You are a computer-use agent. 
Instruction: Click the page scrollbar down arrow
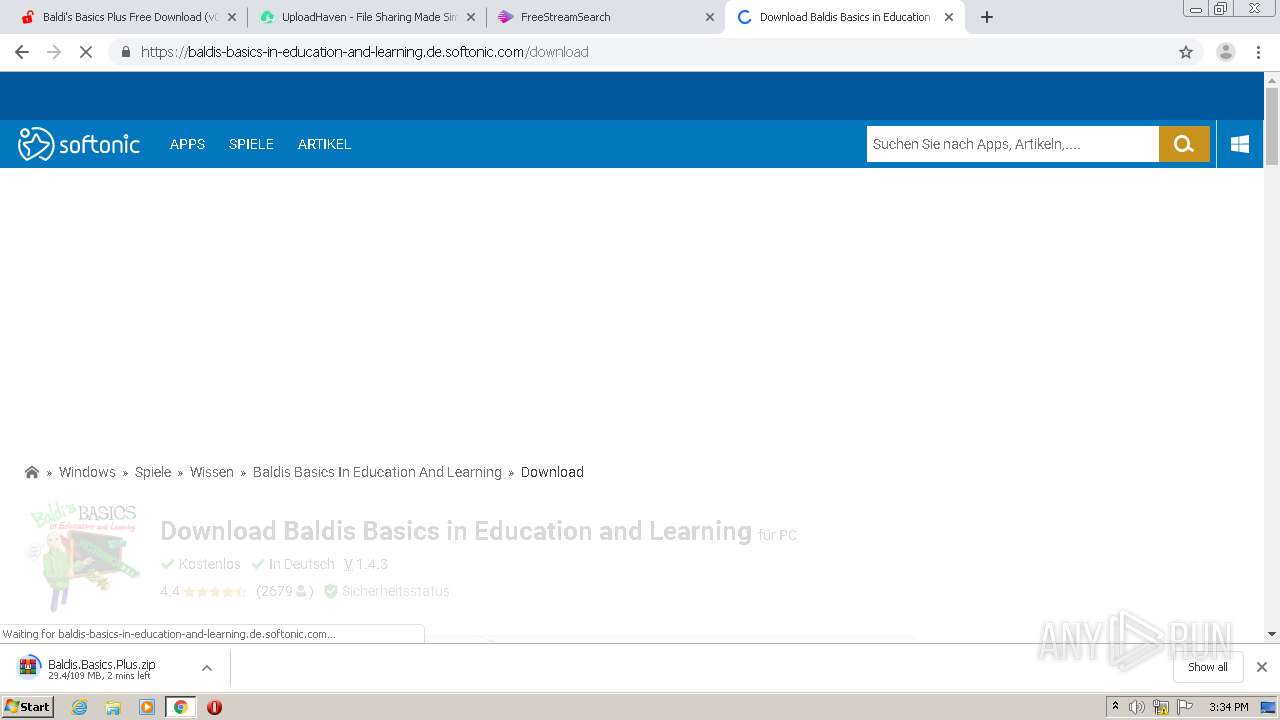tap(1272, 634)
